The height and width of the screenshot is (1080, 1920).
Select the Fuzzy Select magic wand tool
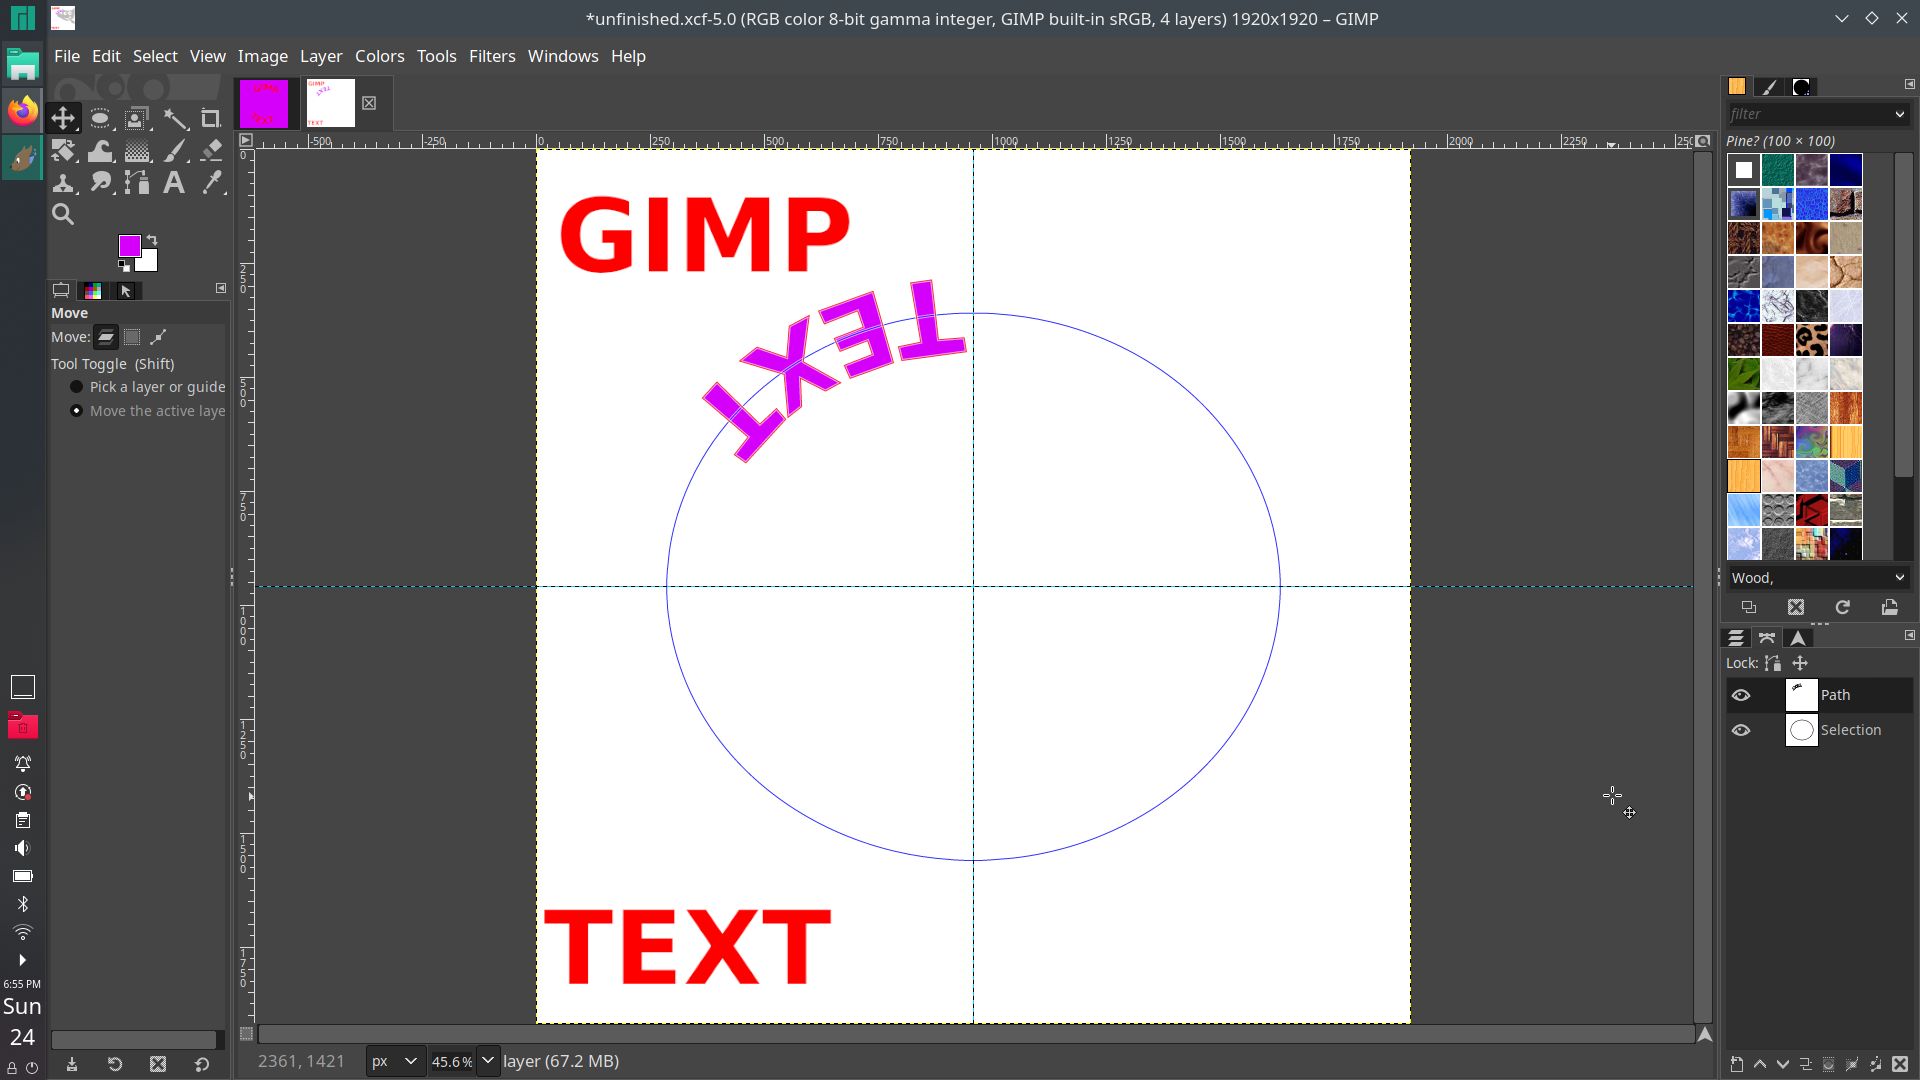(x=175, y=119)
